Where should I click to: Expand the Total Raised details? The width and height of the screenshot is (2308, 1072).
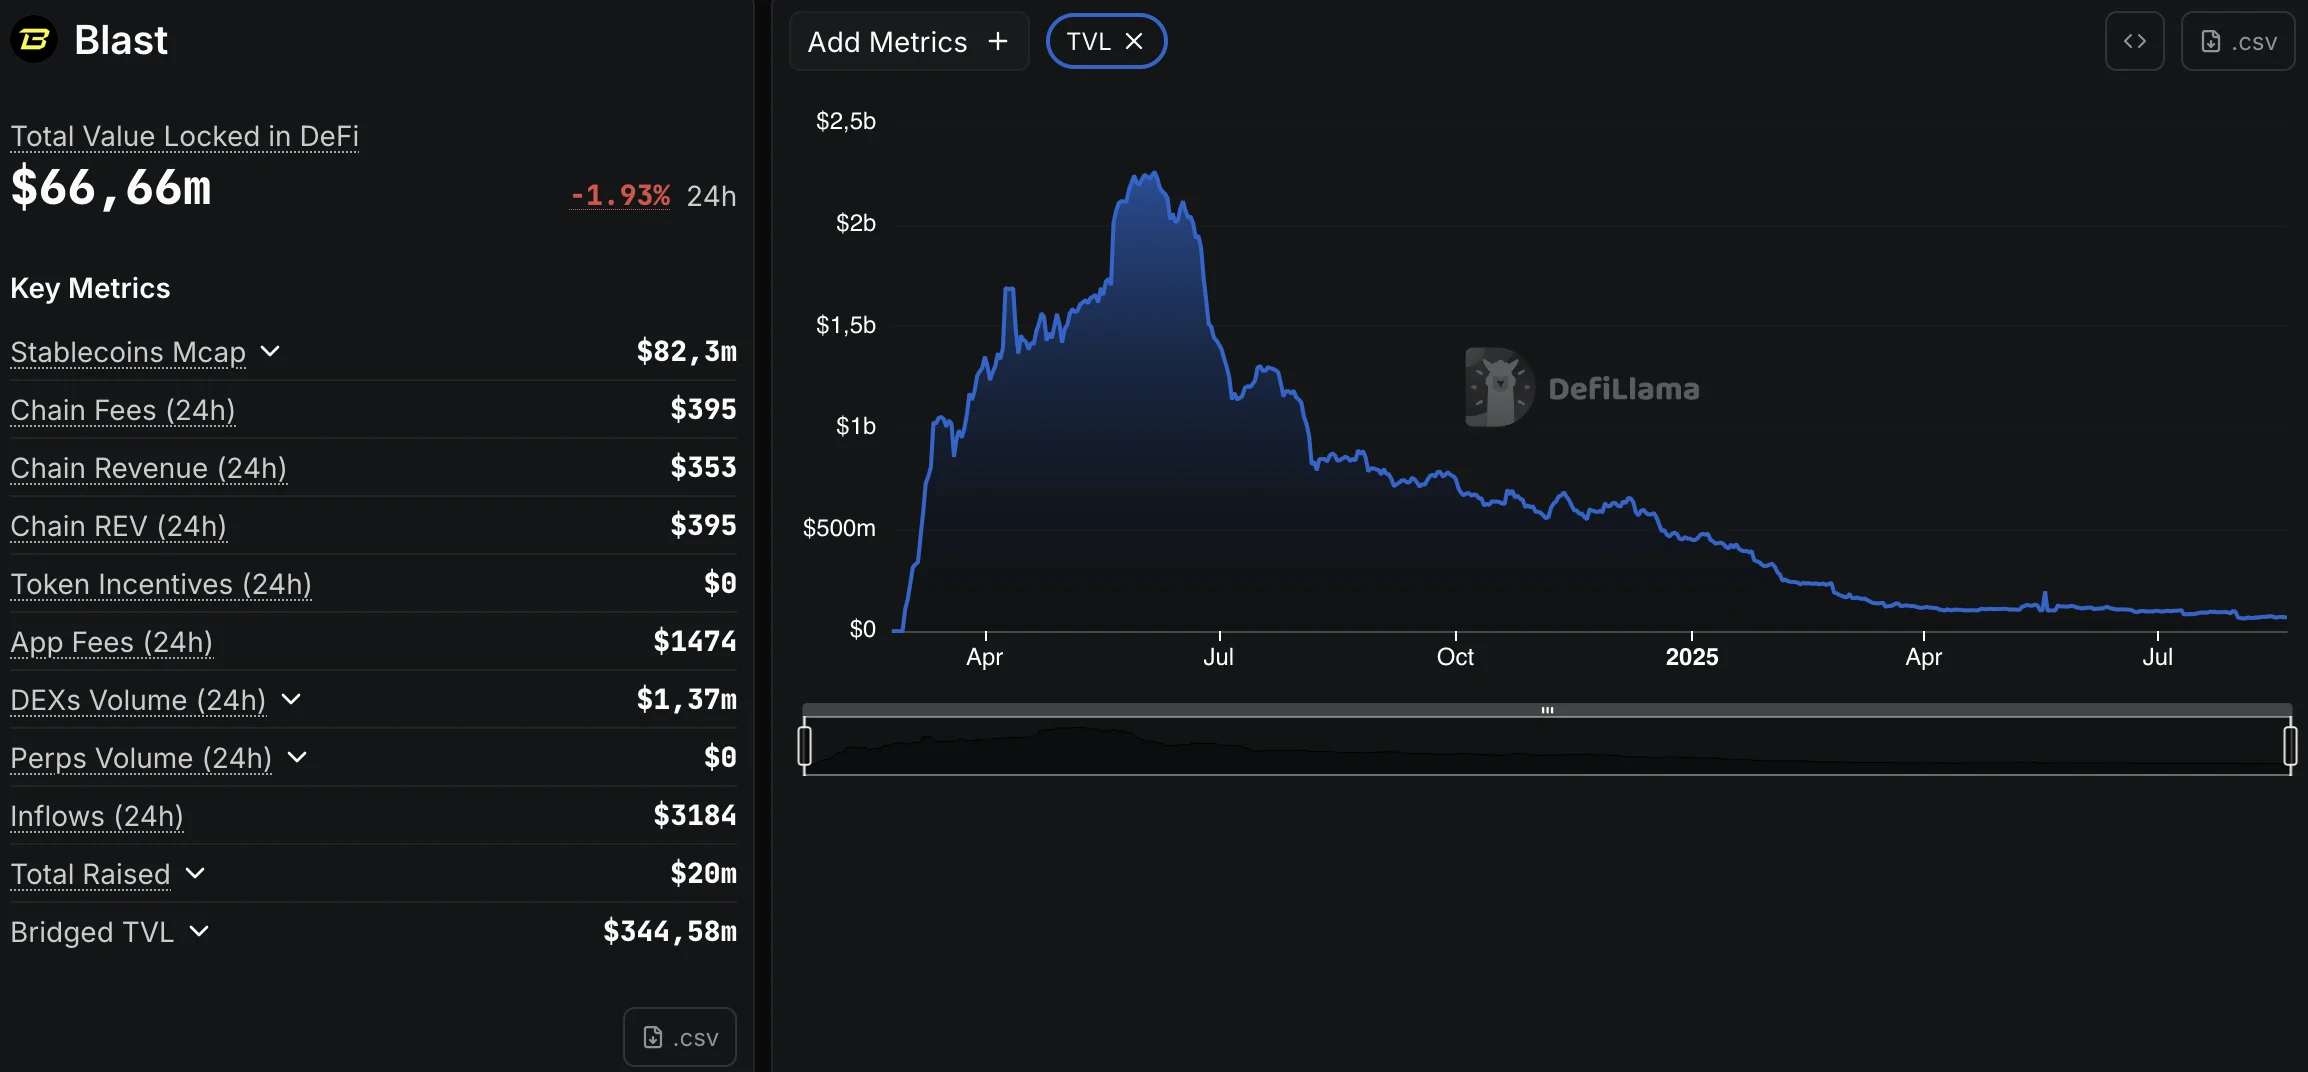[196, 874]
